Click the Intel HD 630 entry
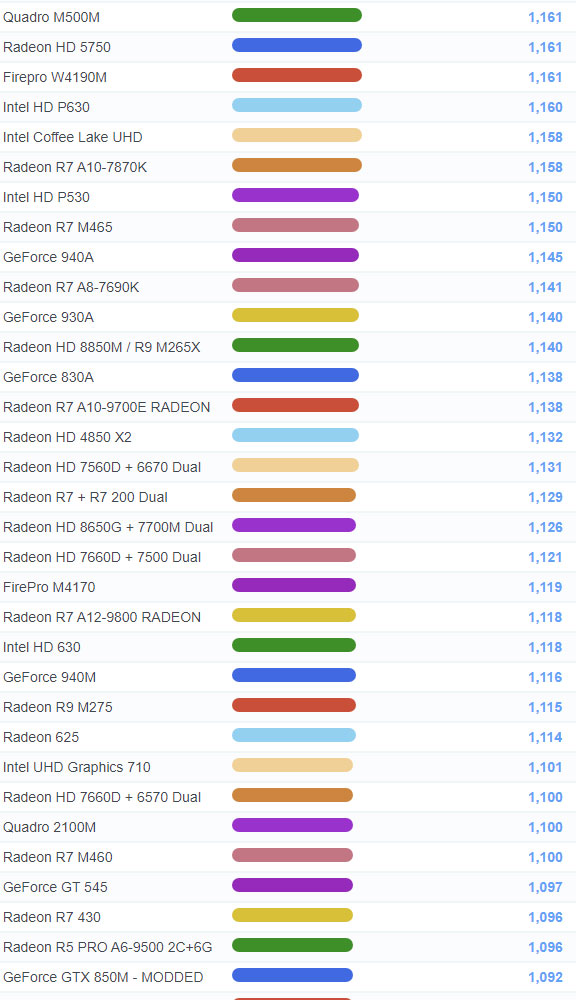The height and width of the screenshot is (1000, 576). [41, 647]
